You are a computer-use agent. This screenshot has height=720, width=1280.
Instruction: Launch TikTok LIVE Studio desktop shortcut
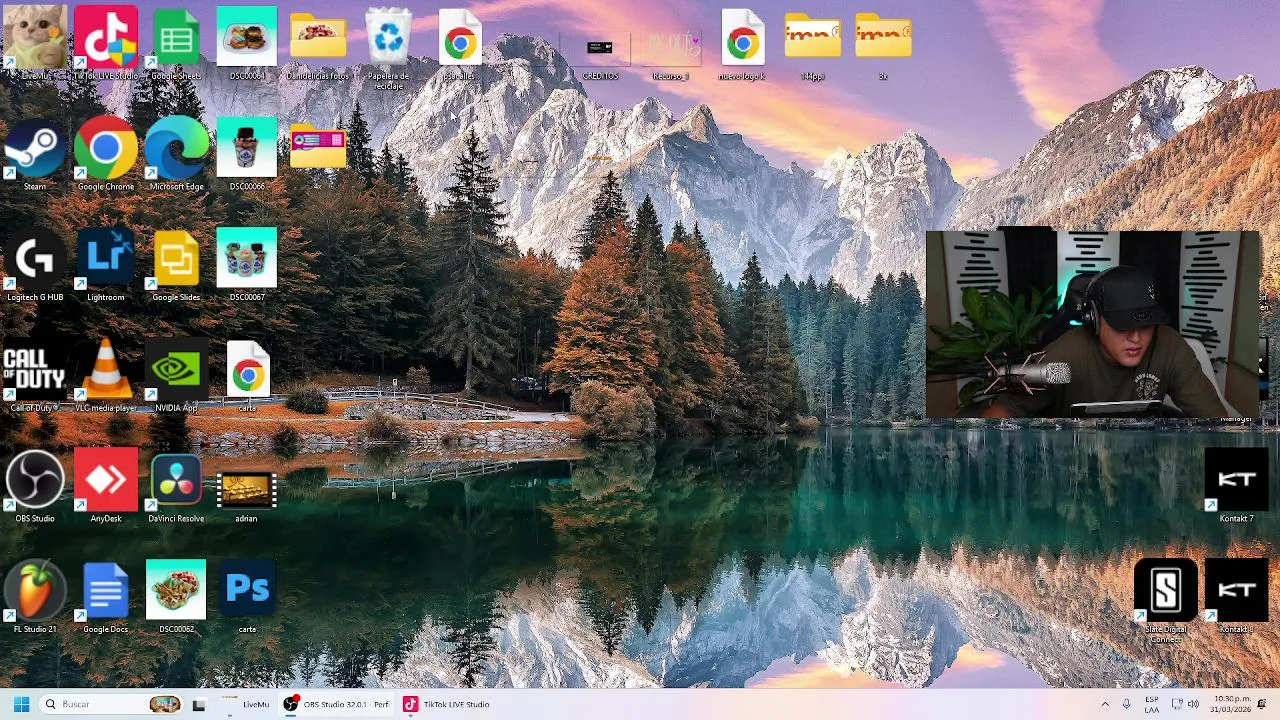(105, 44)
